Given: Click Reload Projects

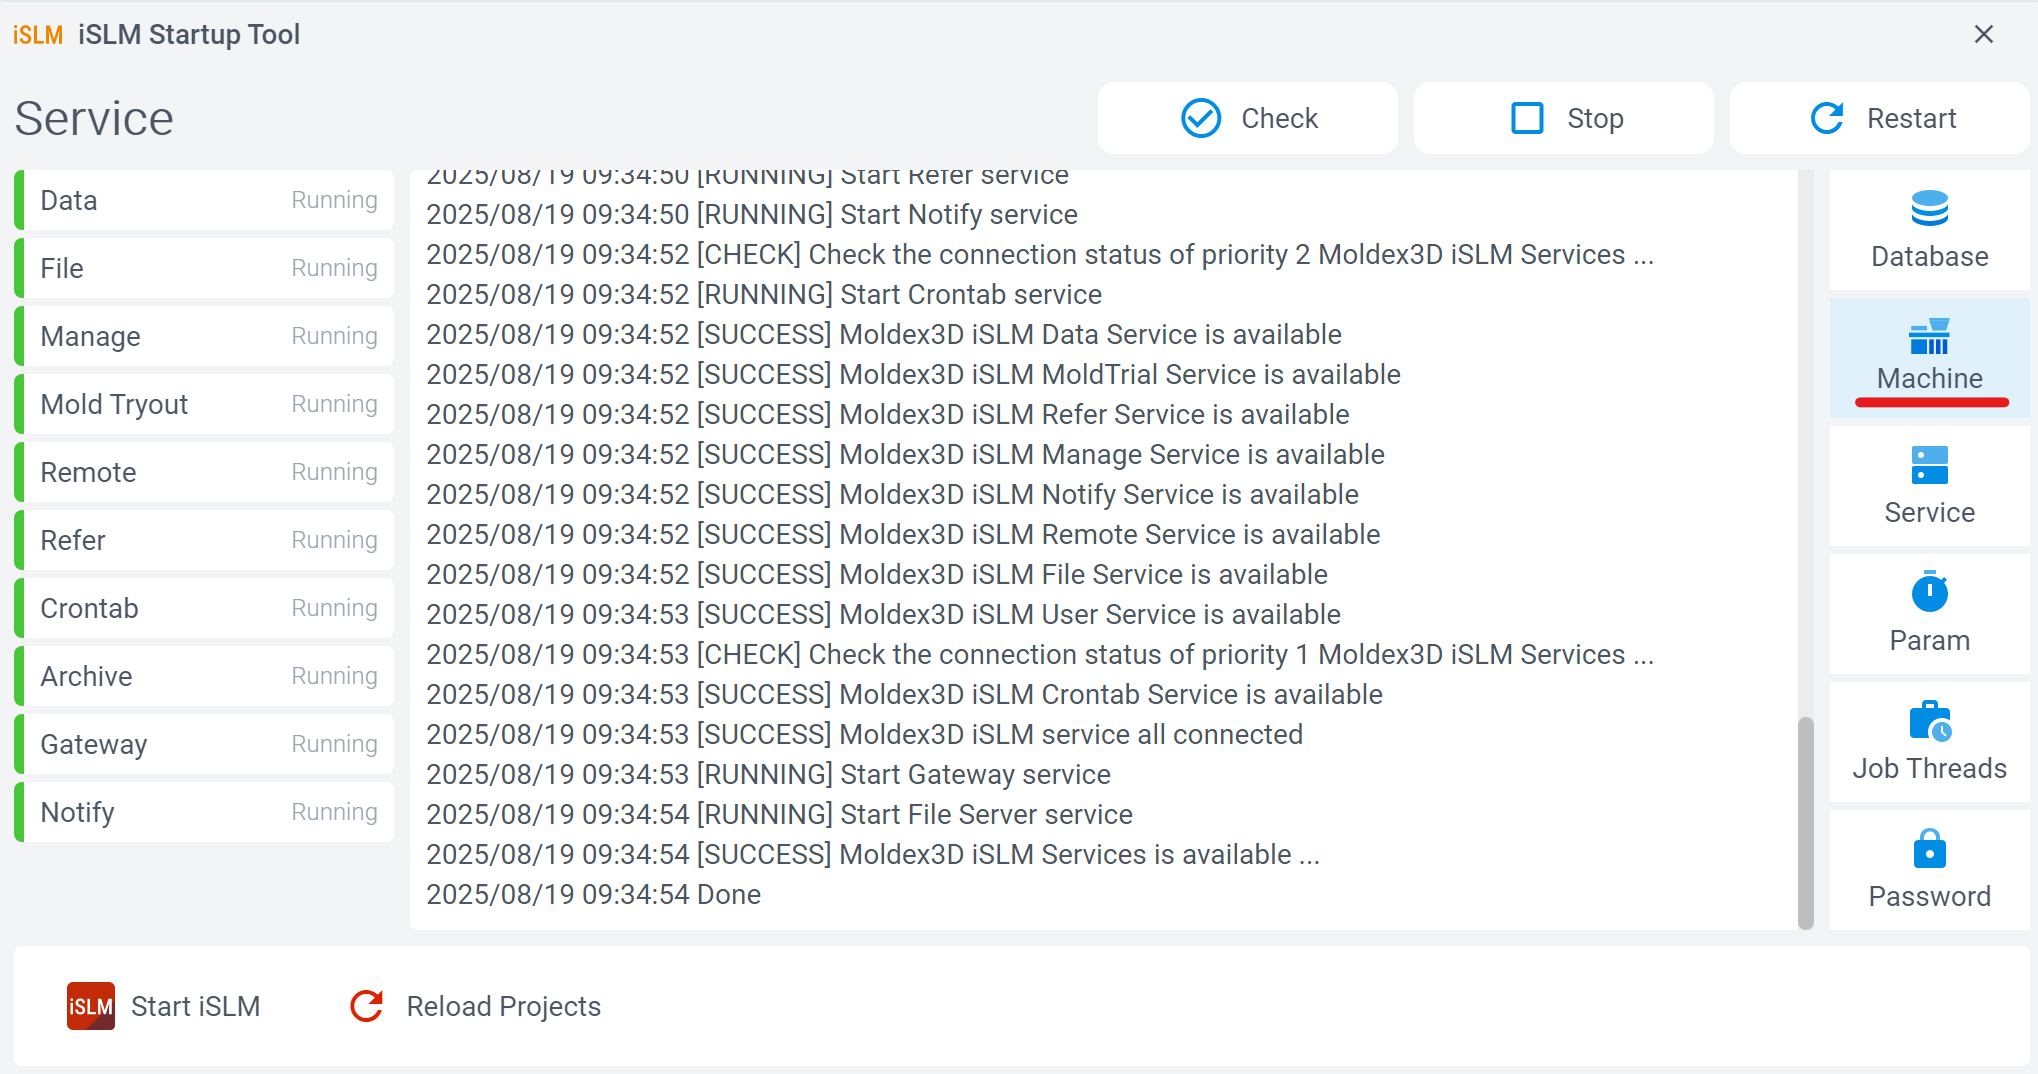Looking at the screenshot, I should [476, 1006].
